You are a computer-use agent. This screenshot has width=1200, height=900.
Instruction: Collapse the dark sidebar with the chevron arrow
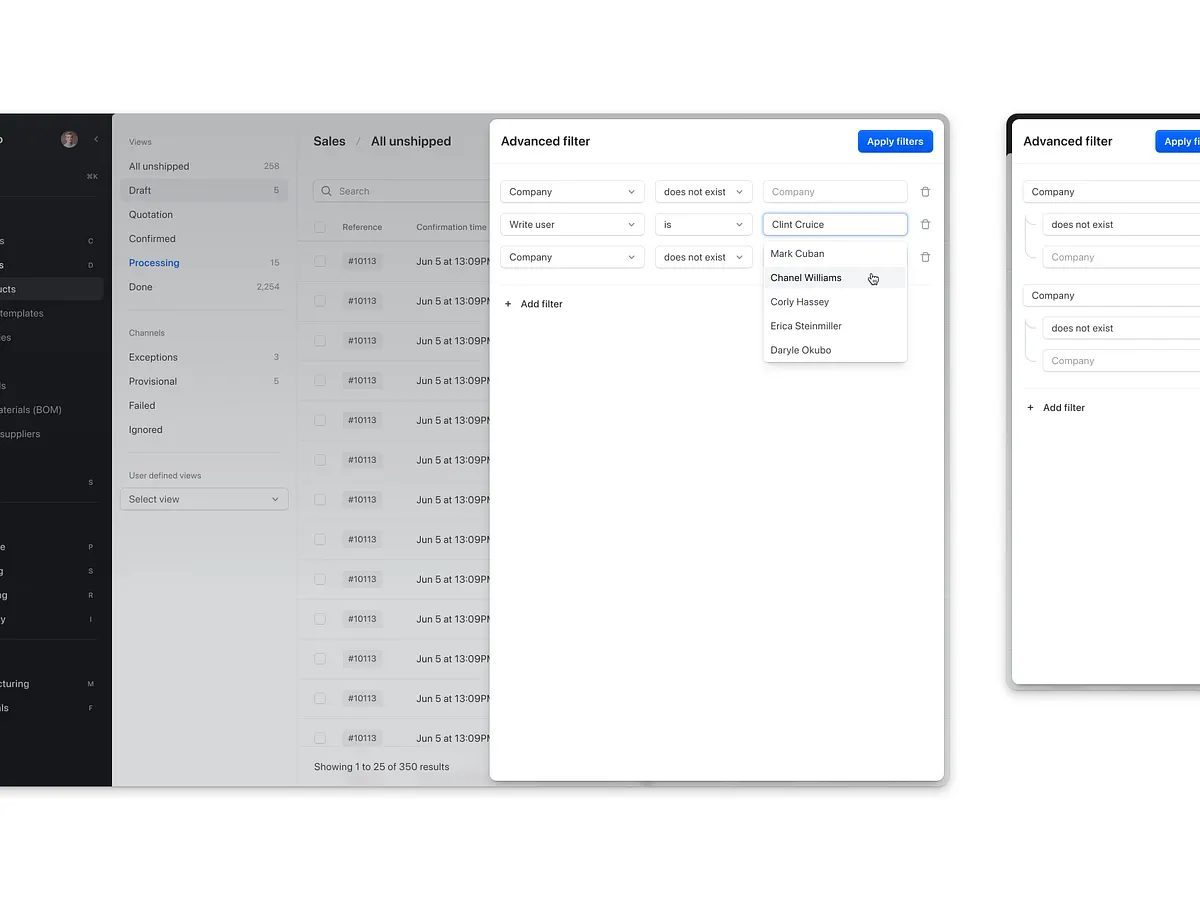pyautogui.click(x=96, y=140)
